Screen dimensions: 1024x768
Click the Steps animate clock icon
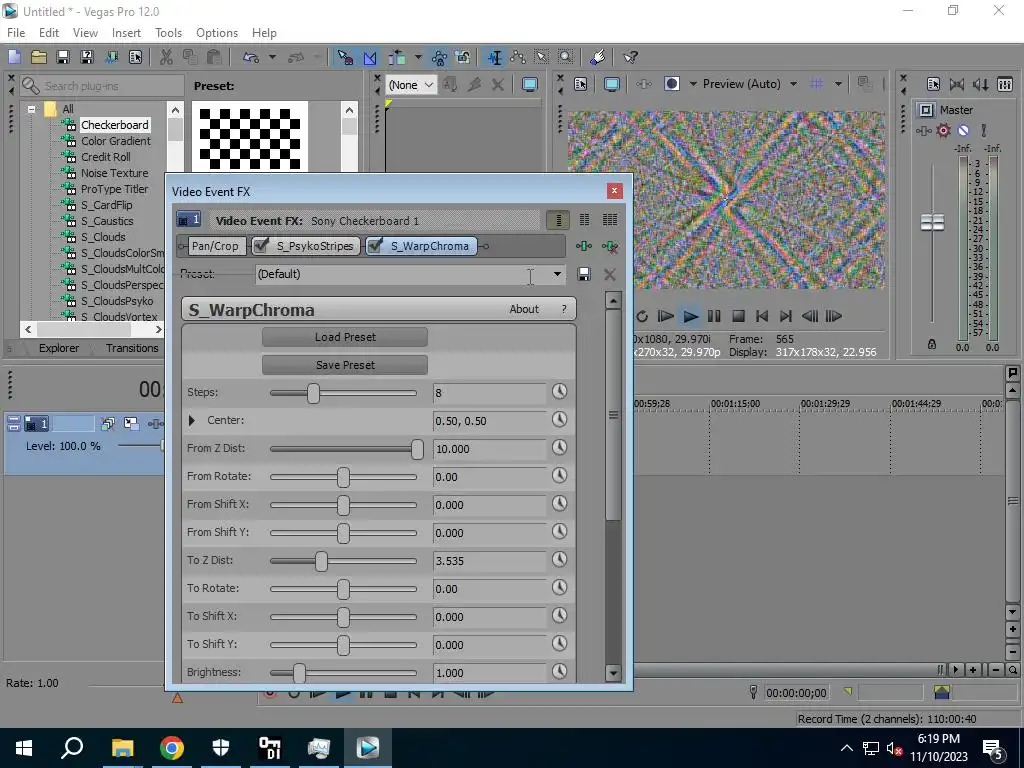559,392
